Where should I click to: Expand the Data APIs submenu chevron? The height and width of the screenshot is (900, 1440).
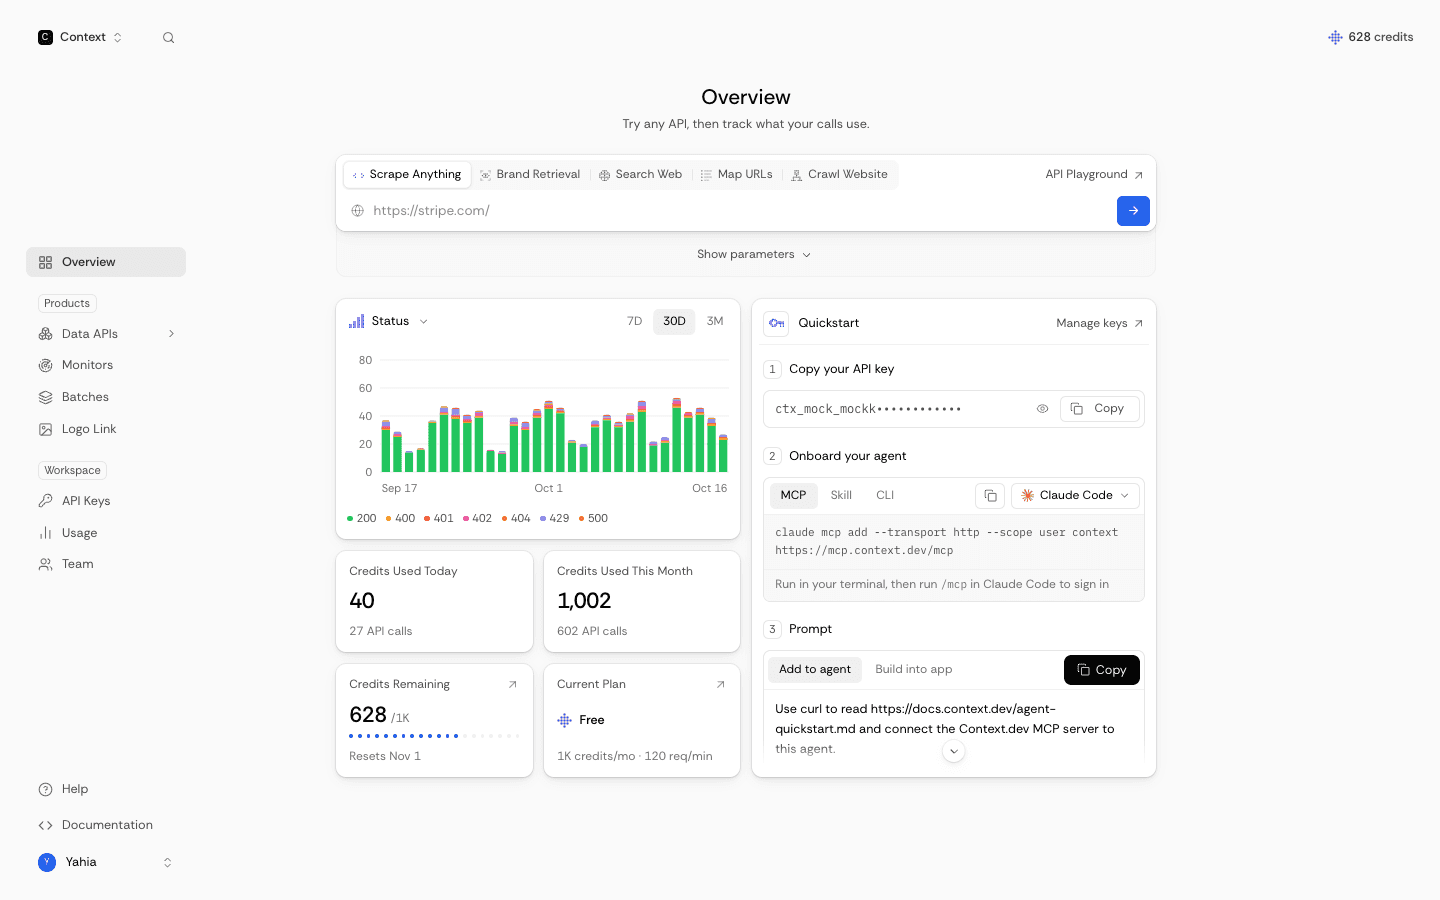click(171, 334)
